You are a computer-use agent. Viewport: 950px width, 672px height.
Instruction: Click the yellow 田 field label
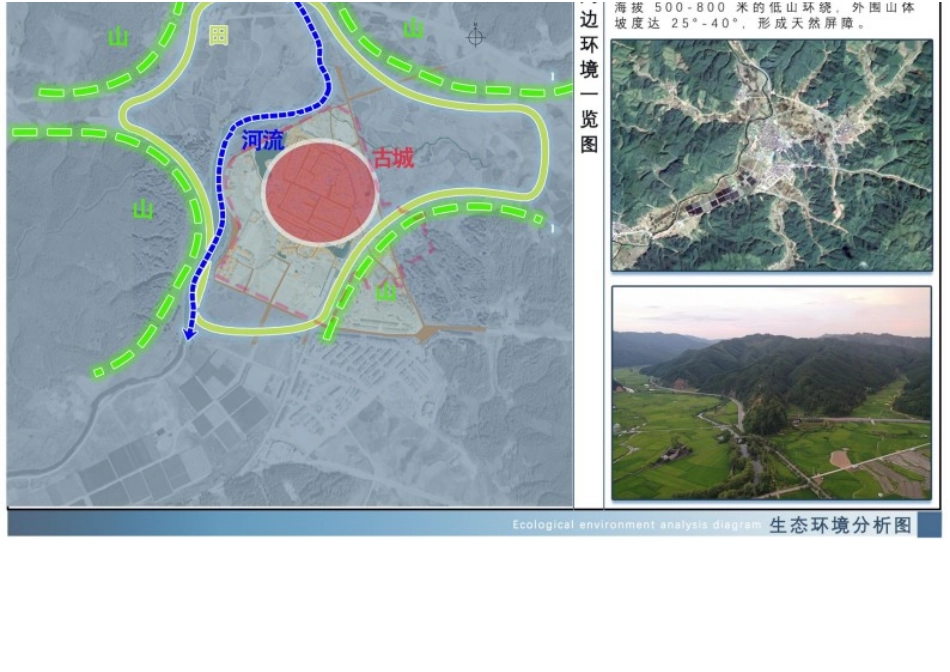click(218, 36)
